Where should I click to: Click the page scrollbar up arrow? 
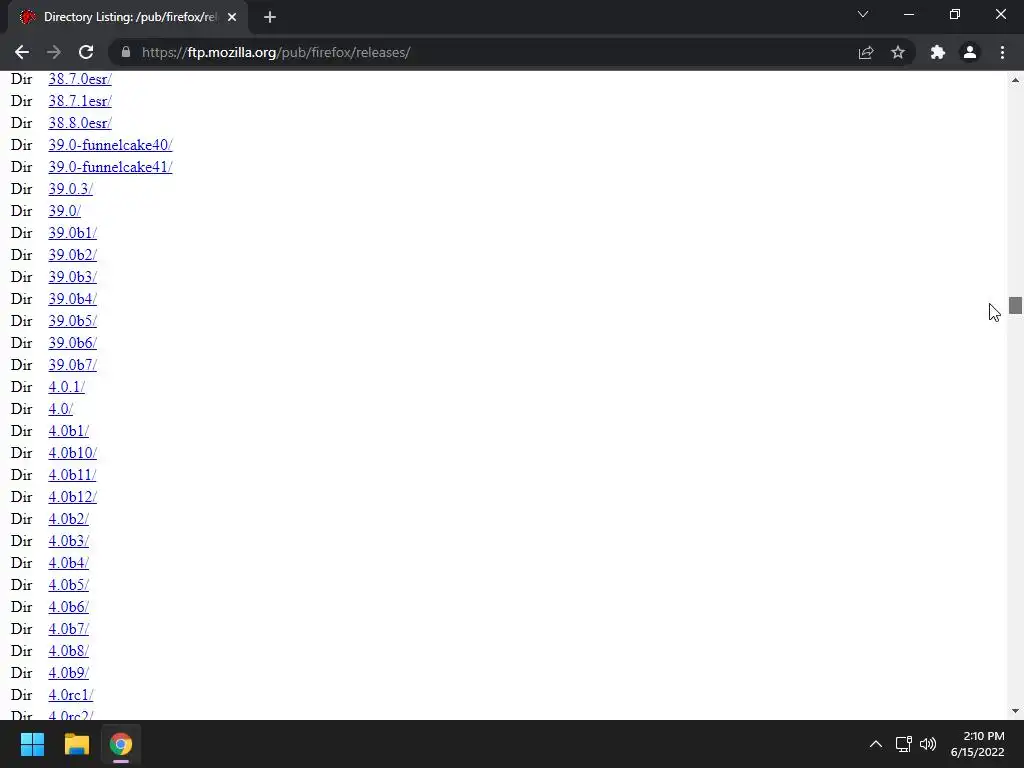point(1015,80)
